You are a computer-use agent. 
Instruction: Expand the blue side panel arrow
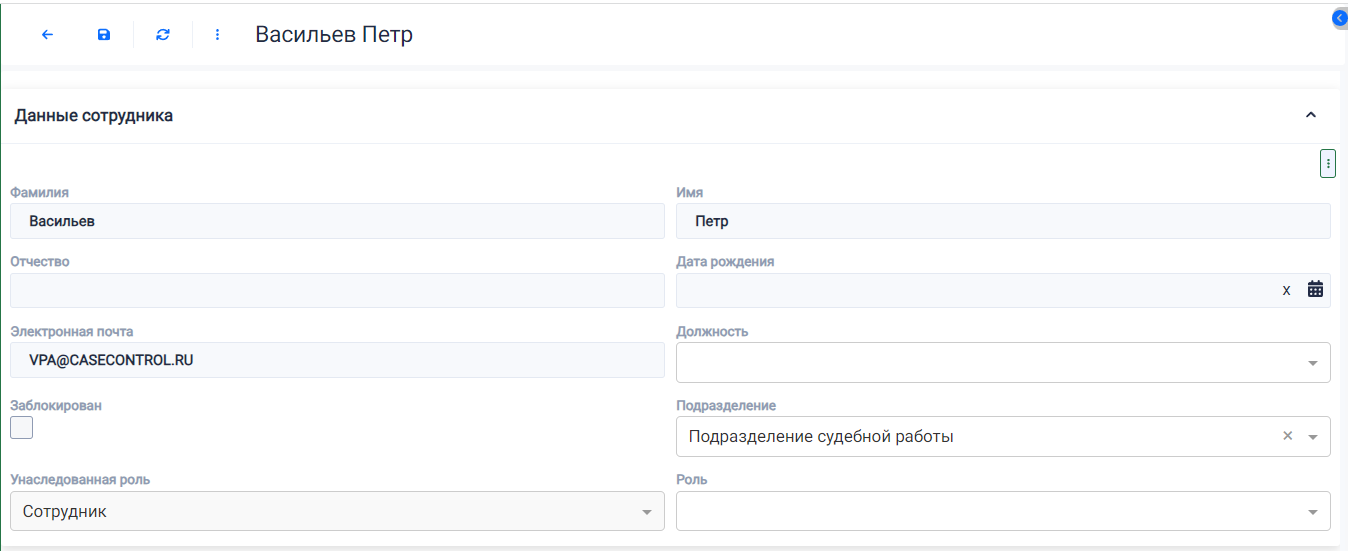pyautogui.click(x=1340, y=18)
